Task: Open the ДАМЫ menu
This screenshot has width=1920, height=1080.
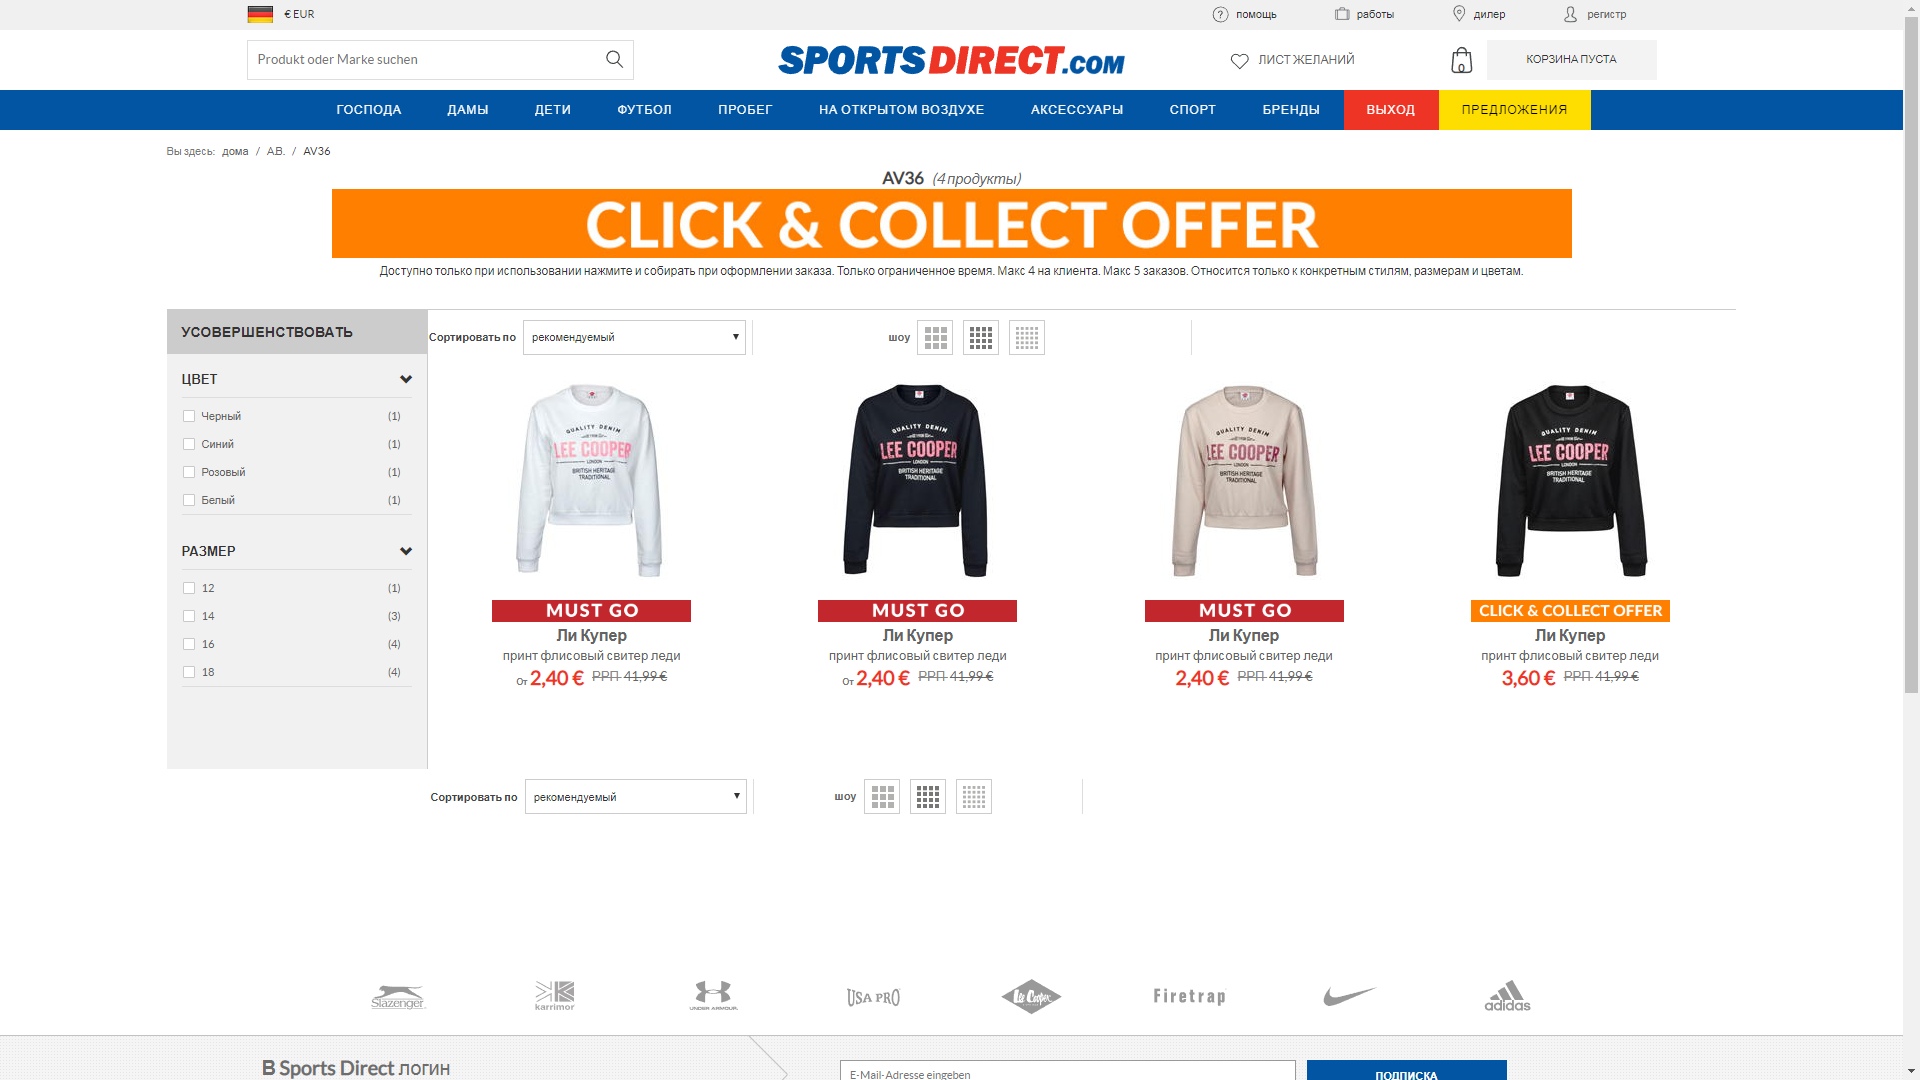Action: click(x=468, y=110)
